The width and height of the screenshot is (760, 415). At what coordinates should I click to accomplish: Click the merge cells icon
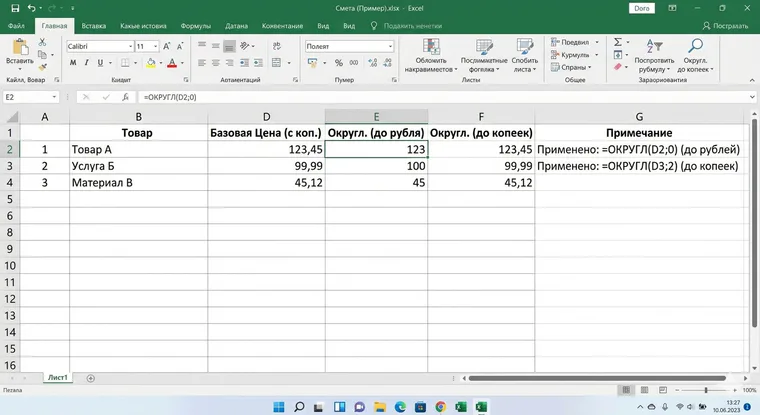pos(277,63)
